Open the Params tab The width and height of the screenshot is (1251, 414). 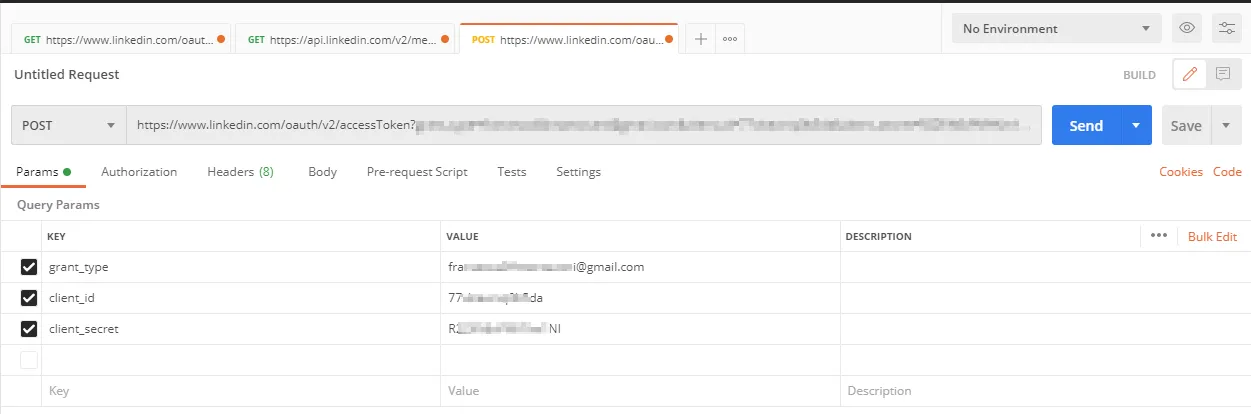coord(43,172)
